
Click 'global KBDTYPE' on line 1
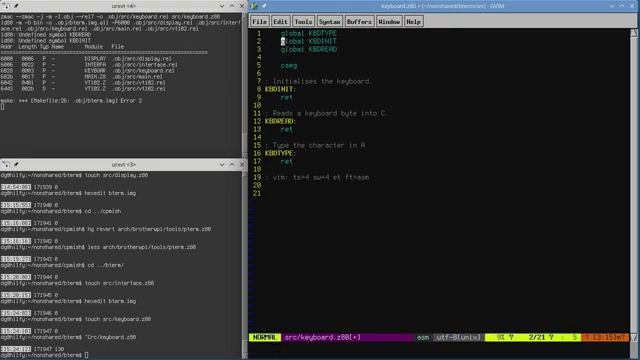click(309, 33)
